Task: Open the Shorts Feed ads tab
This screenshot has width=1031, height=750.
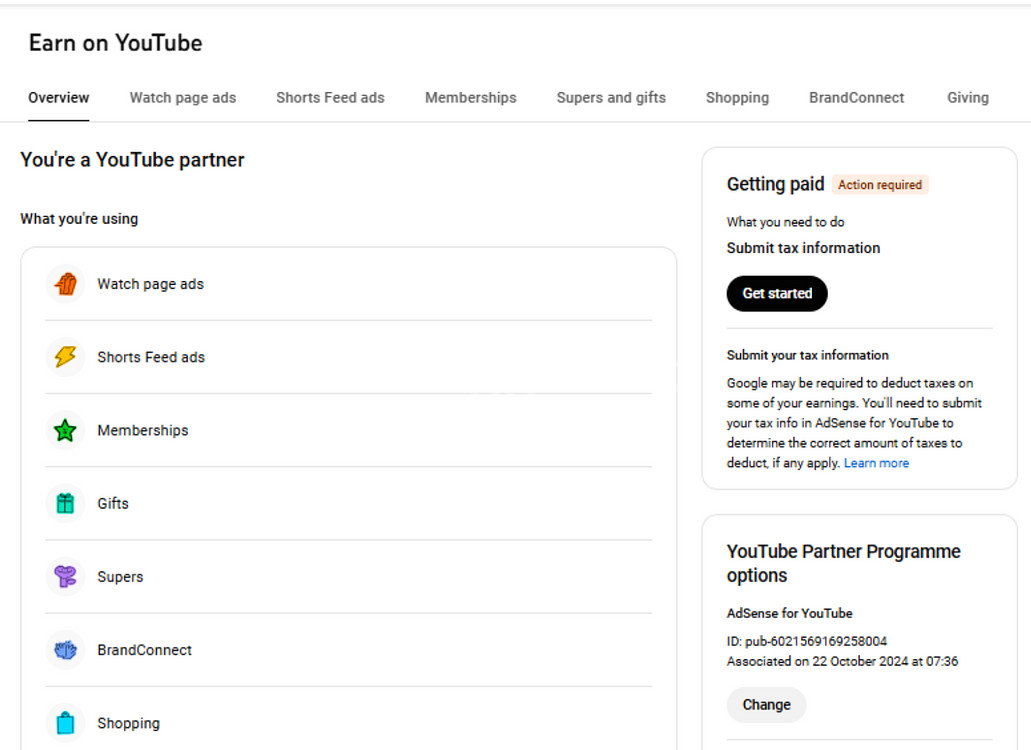Action: pos(330,98)
